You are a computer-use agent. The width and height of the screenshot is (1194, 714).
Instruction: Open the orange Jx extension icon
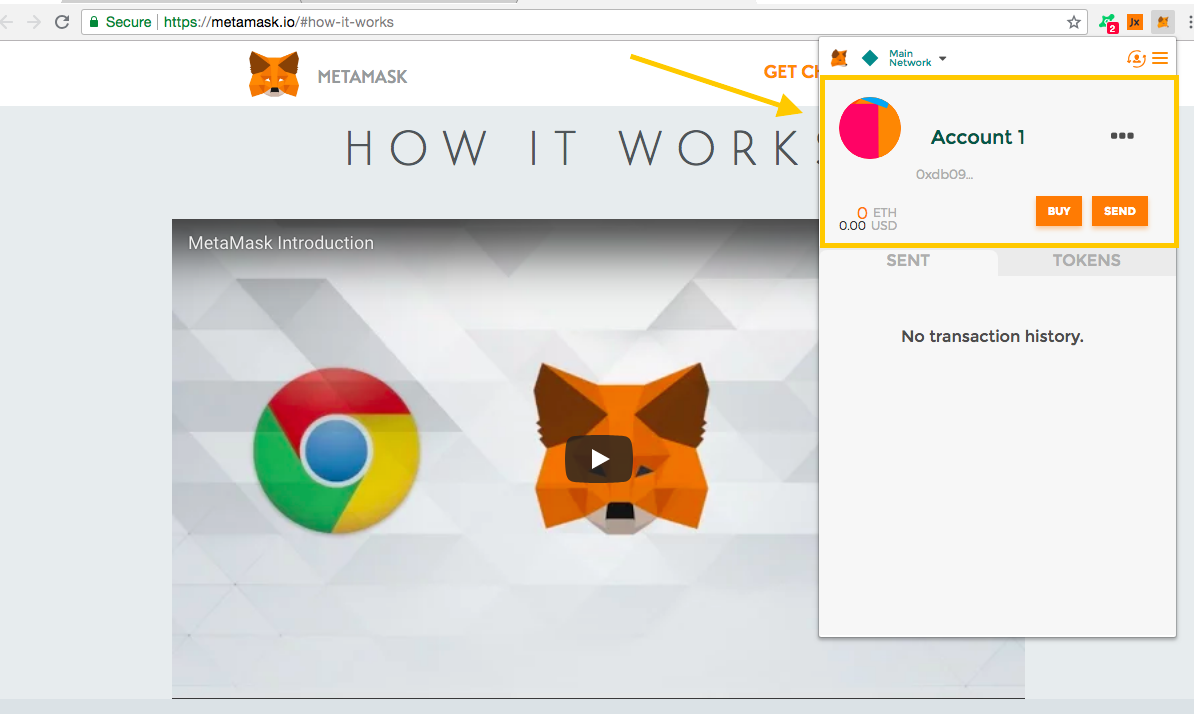pos(1135,22)
